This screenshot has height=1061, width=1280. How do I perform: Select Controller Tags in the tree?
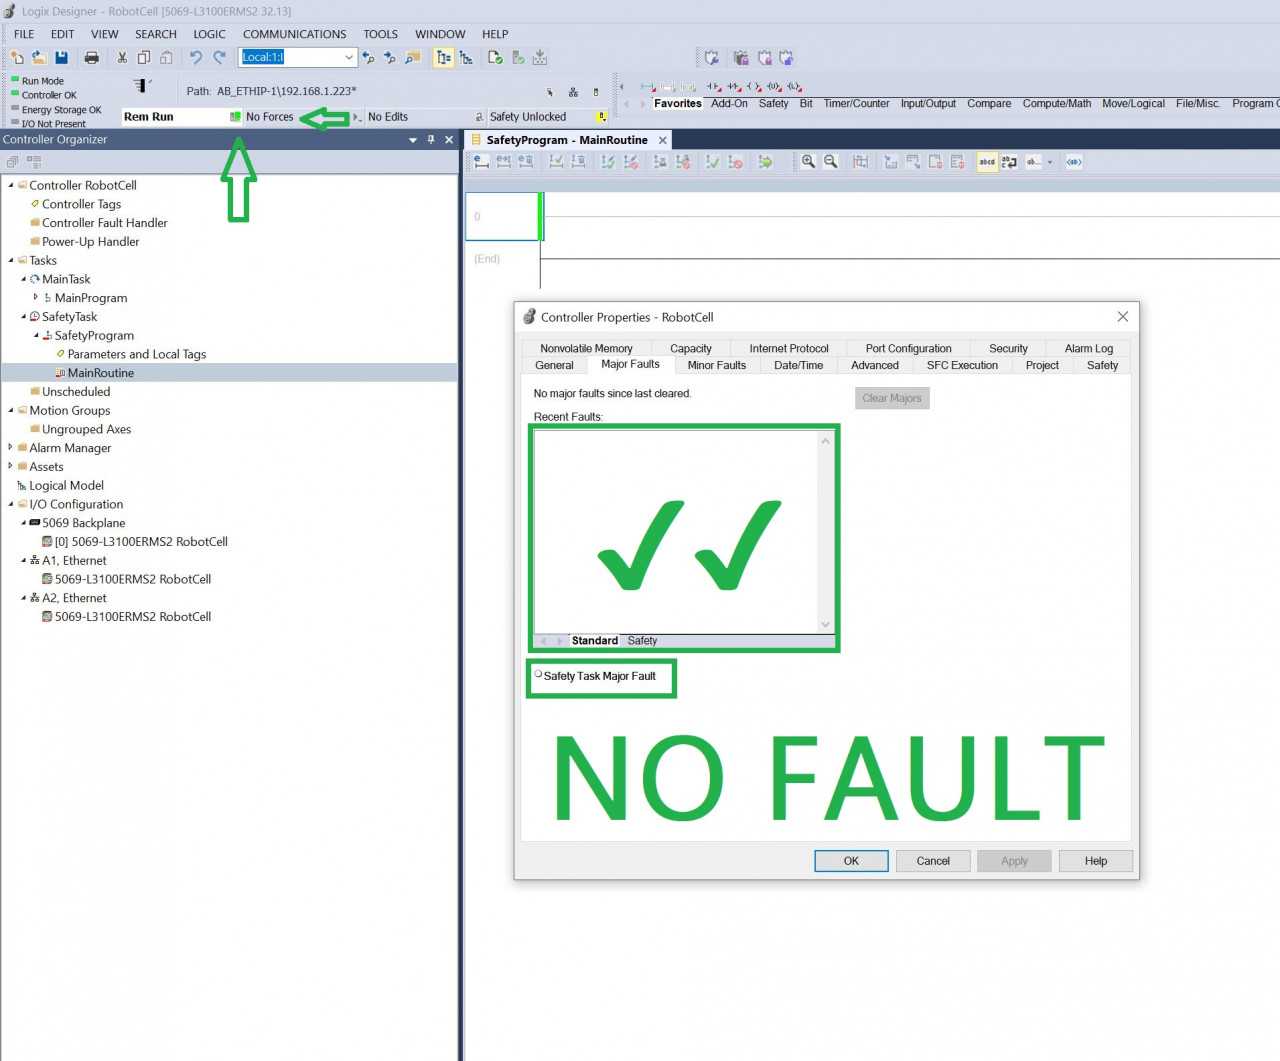(81, 204)
